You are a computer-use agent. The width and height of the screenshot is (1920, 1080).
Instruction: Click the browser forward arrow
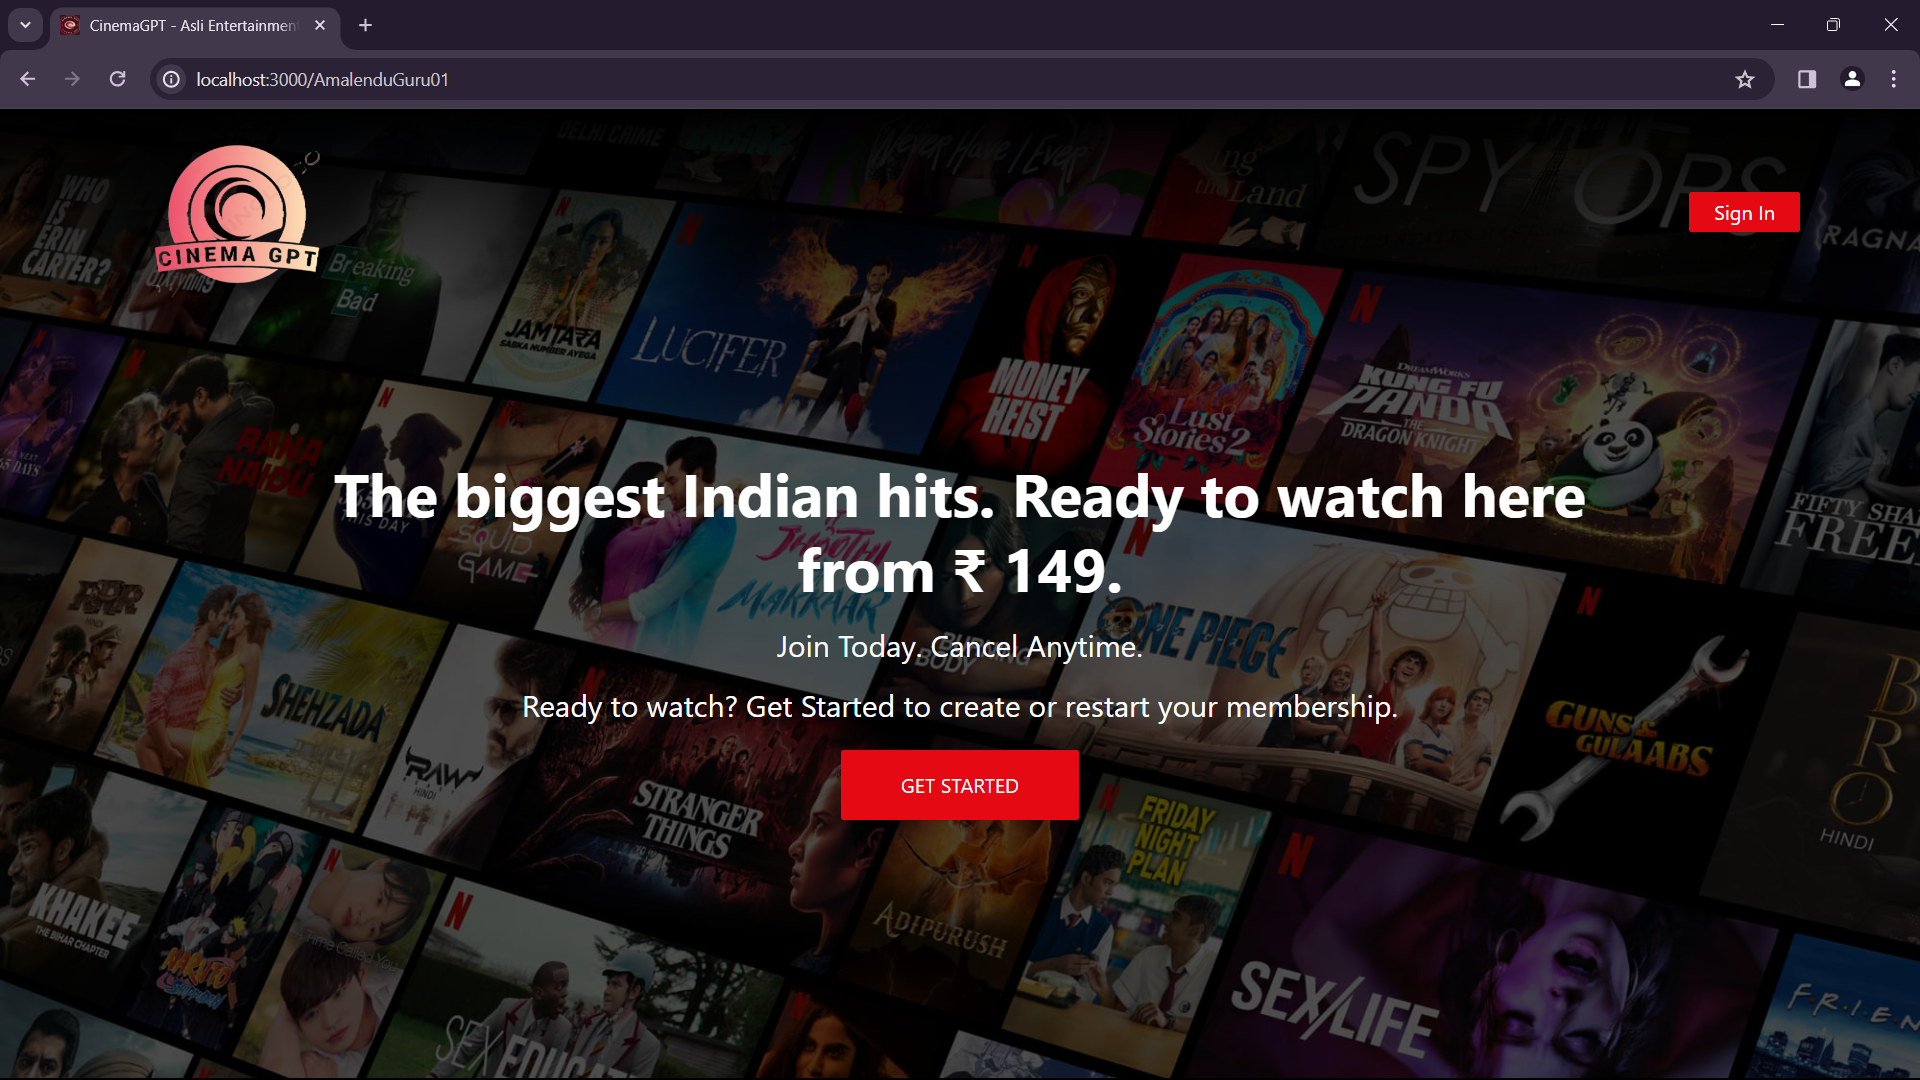[72, 79]
